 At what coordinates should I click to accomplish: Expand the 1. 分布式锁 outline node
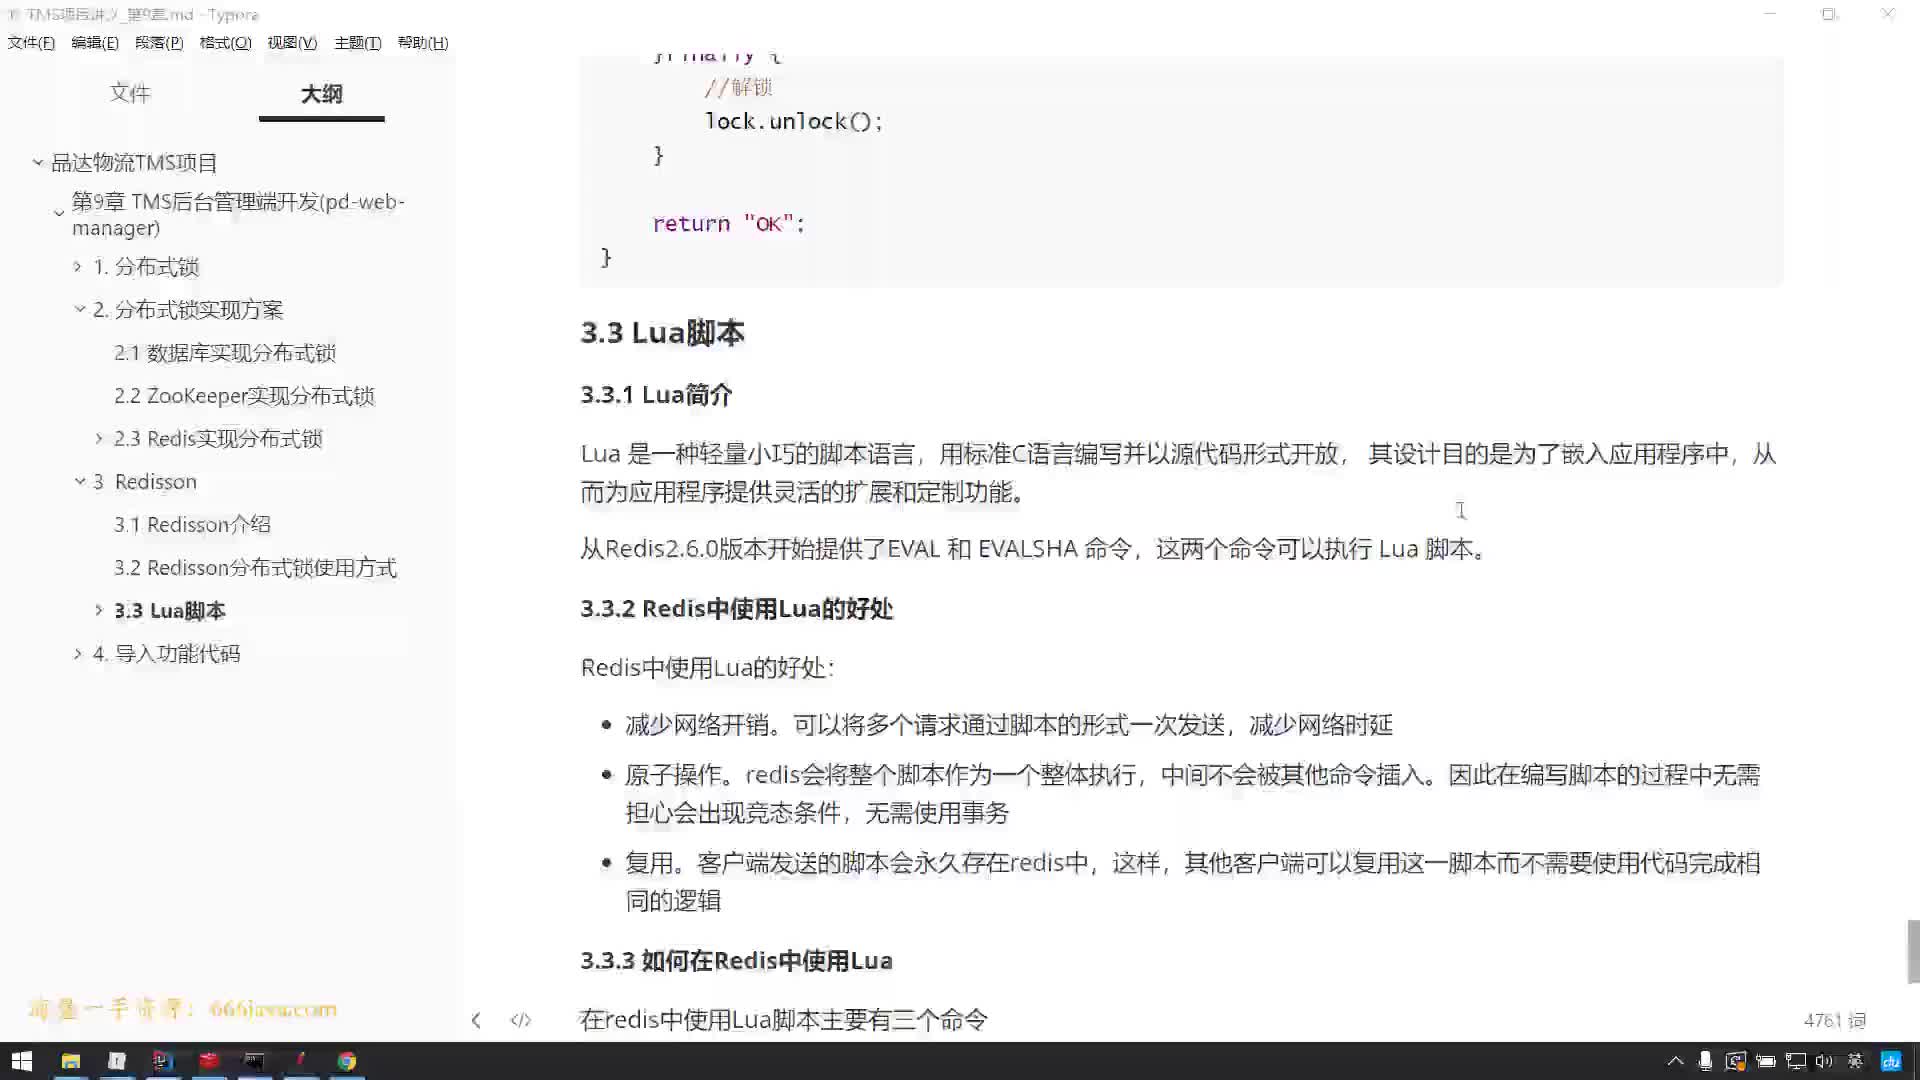click(x=78, y=266)
